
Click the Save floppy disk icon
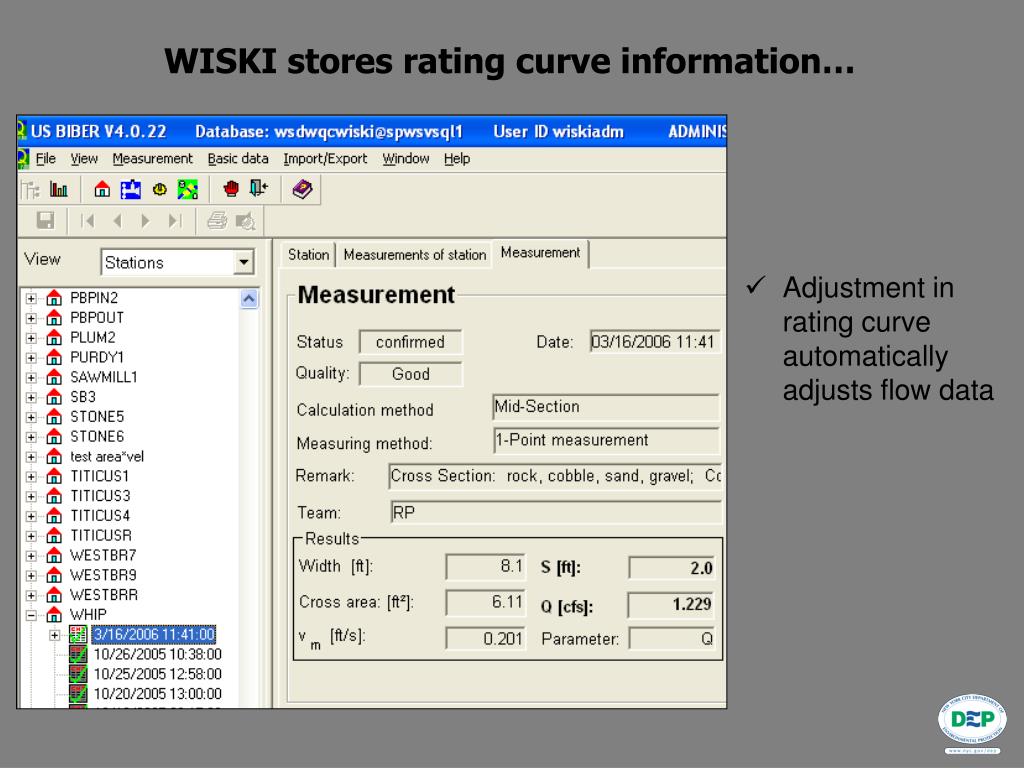coord(45,221)
